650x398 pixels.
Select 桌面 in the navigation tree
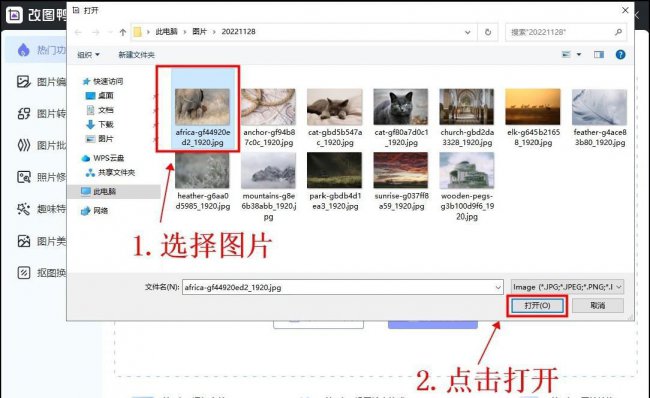(106, 96)
